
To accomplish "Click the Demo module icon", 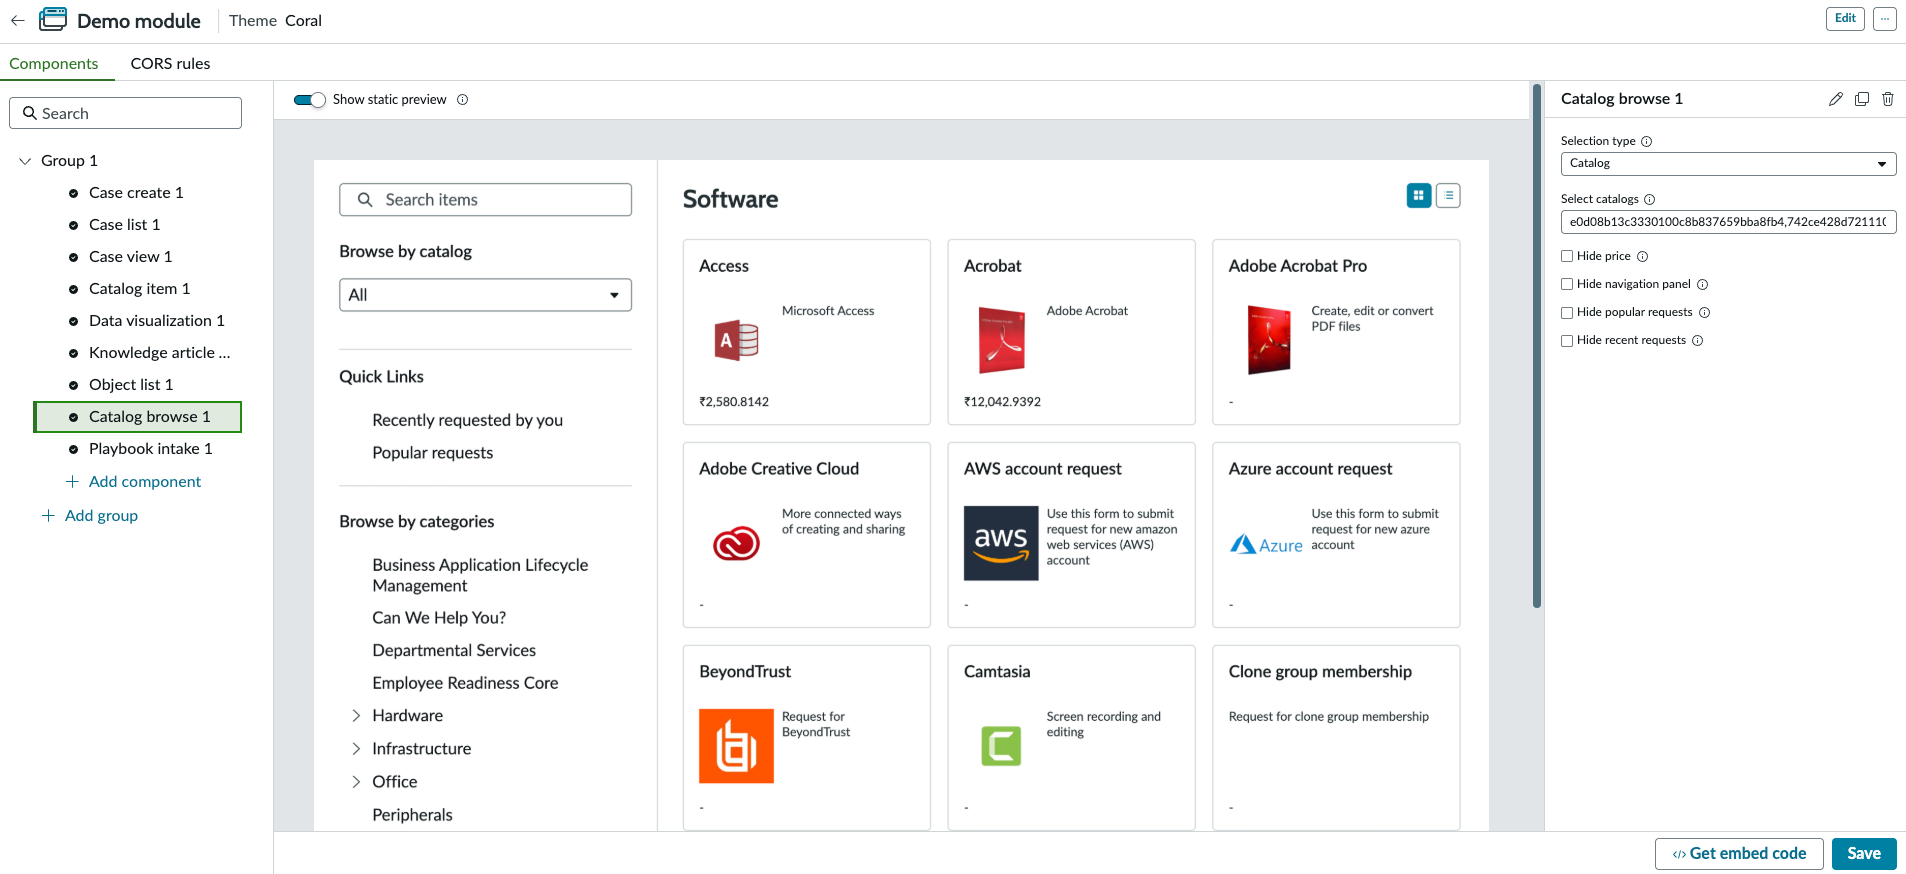I will [x=53, y=20].
